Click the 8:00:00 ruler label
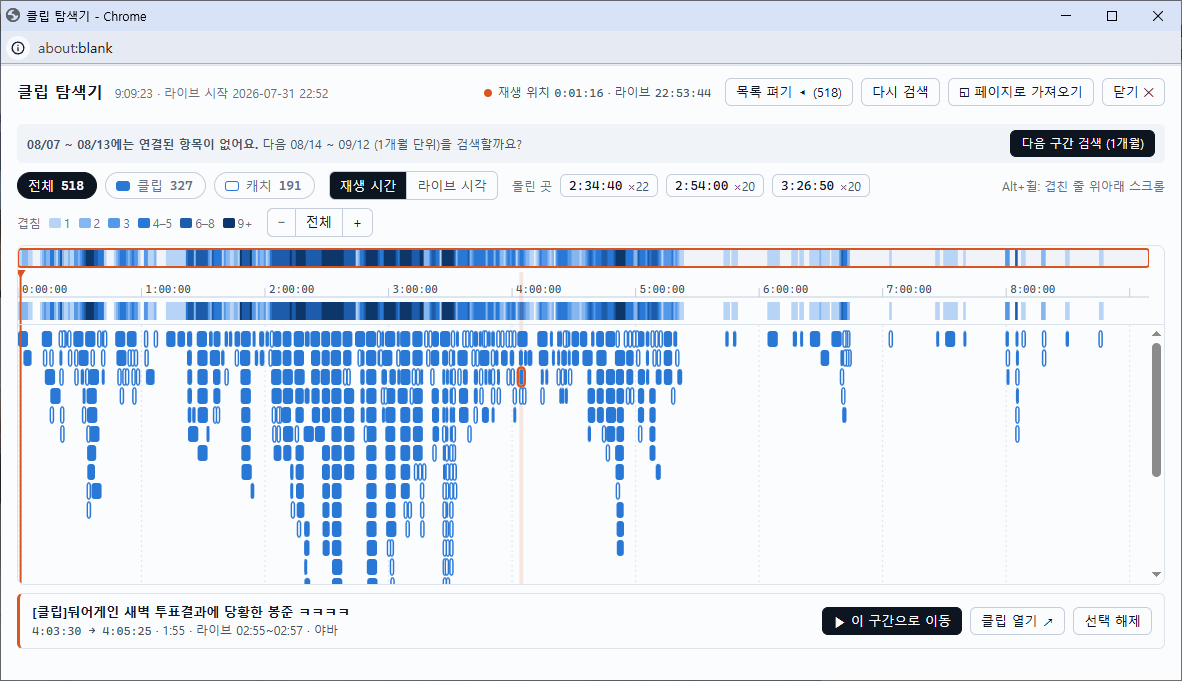 1033,290
